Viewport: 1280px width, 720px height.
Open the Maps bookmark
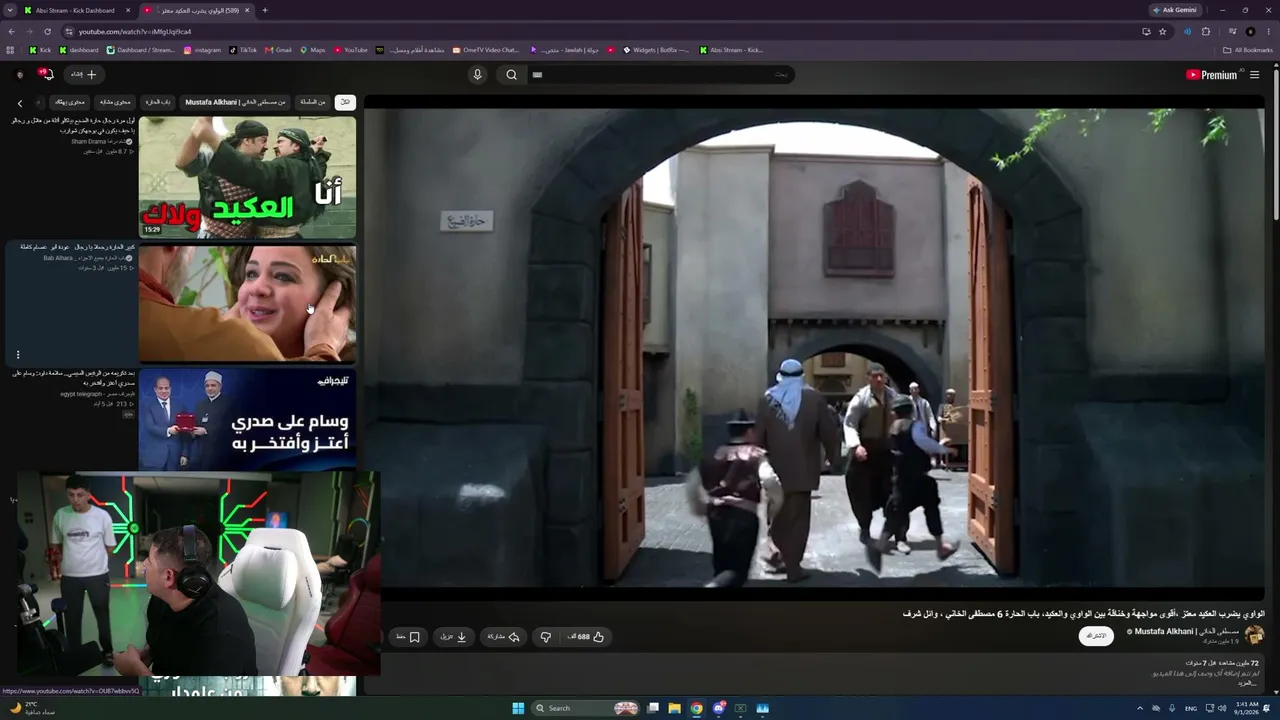pyautogui.click(x=313, y=50)
